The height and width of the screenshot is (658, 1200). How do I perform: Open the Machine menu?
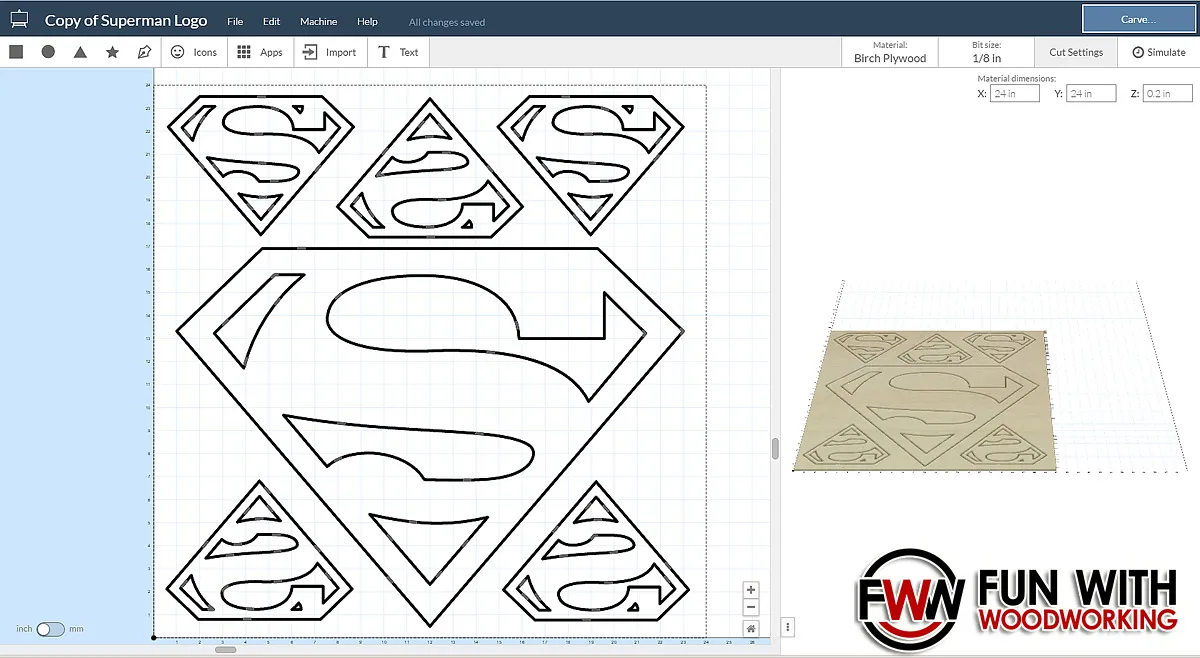(x=318, y=21)
